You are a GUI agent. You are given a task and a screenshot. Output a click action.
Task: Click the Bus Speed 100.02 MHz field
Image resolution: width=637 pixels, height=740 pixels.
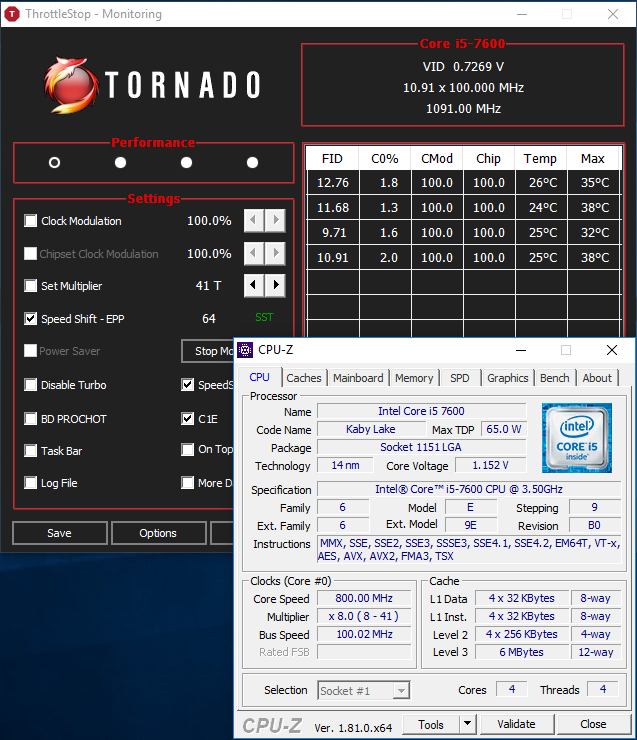tap(364, 634)
